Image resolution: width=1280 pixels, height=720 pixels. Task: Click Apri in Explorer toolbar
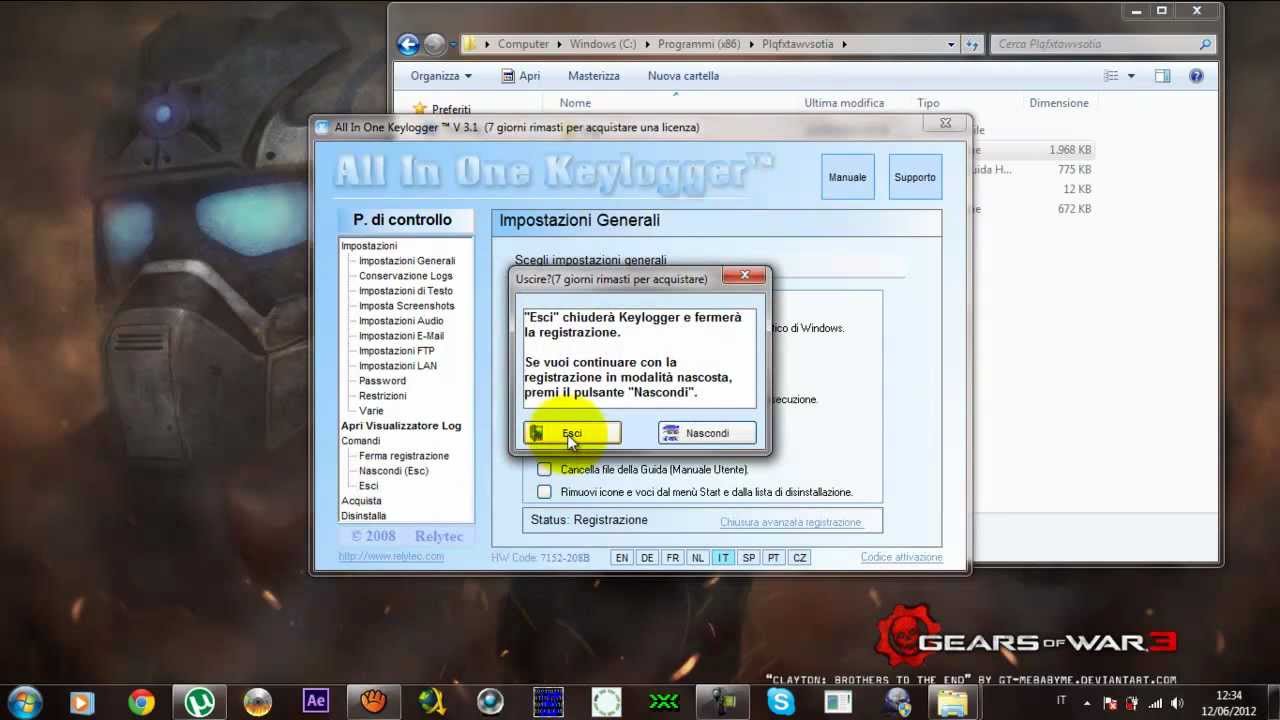tap(520, 76)
